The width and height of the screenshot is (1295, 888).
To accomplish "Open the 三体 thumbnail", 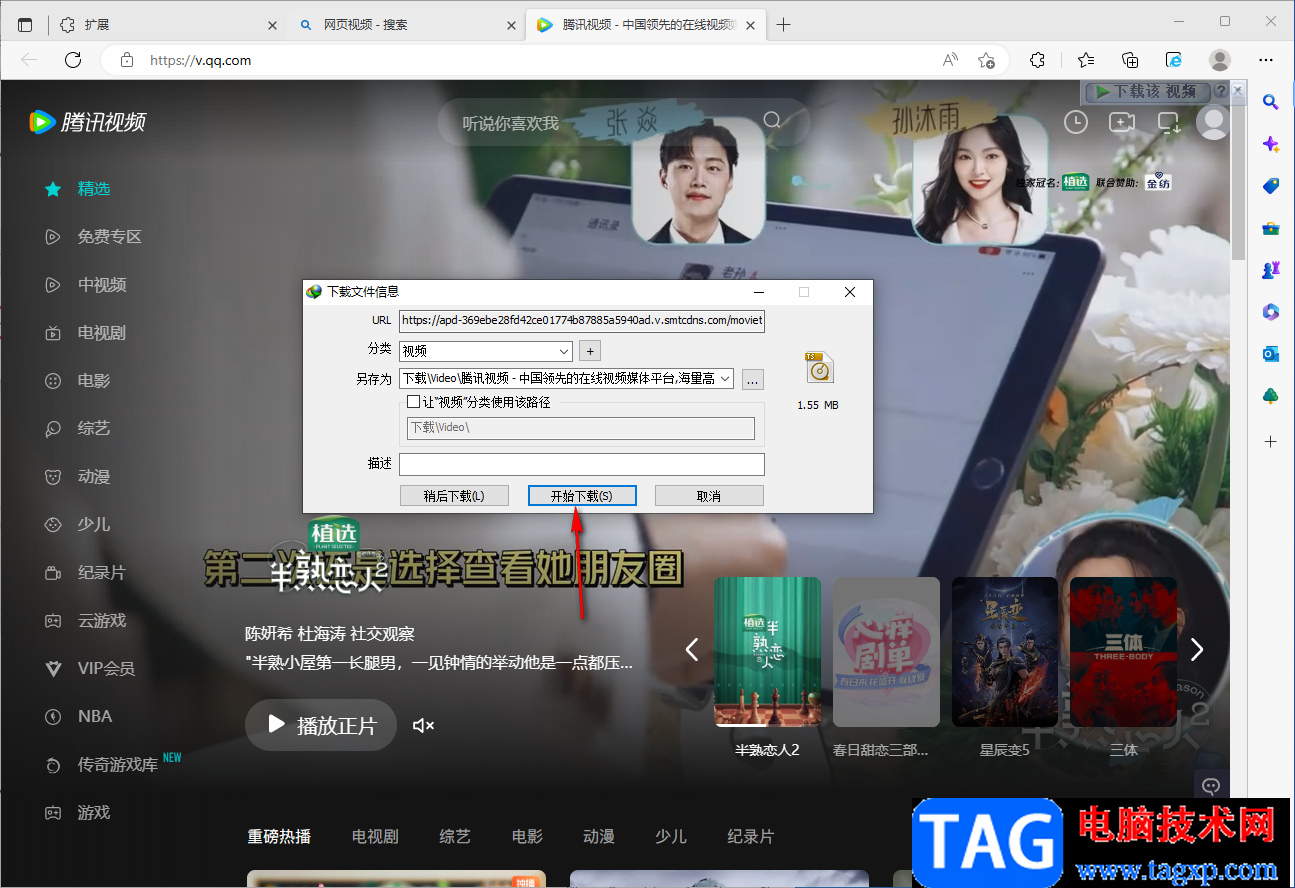I will pyautogui.click(x=1123, y=652).
